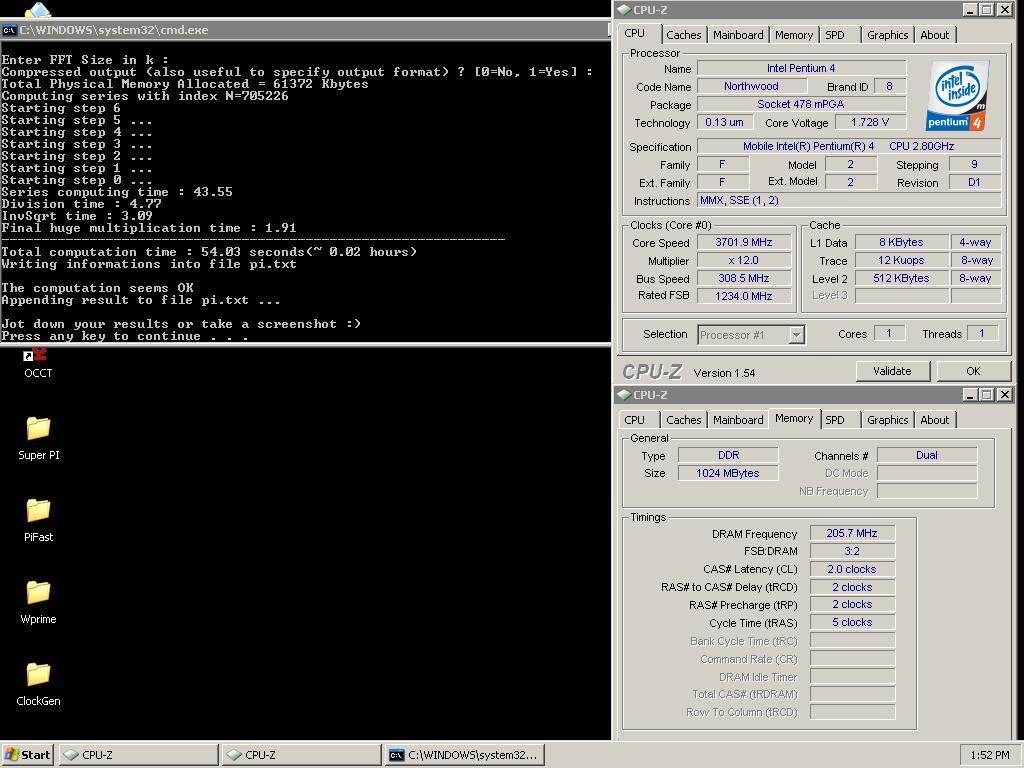Click the Multiplier value 'x 12.0'
The width and height of the screenshot is (1024, 768).
coord(744,261)
